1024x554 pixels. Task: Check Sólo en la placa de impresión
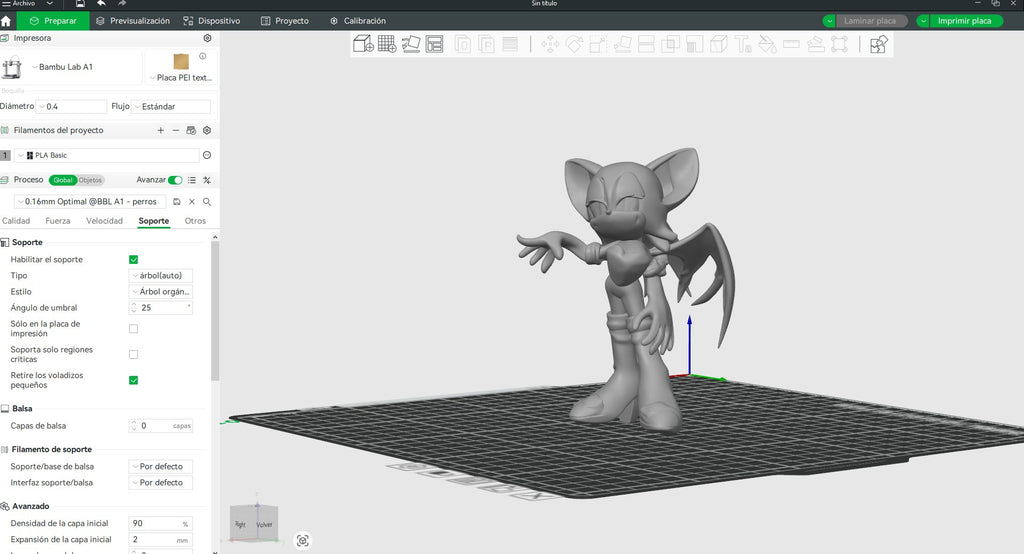pos(133,329)
